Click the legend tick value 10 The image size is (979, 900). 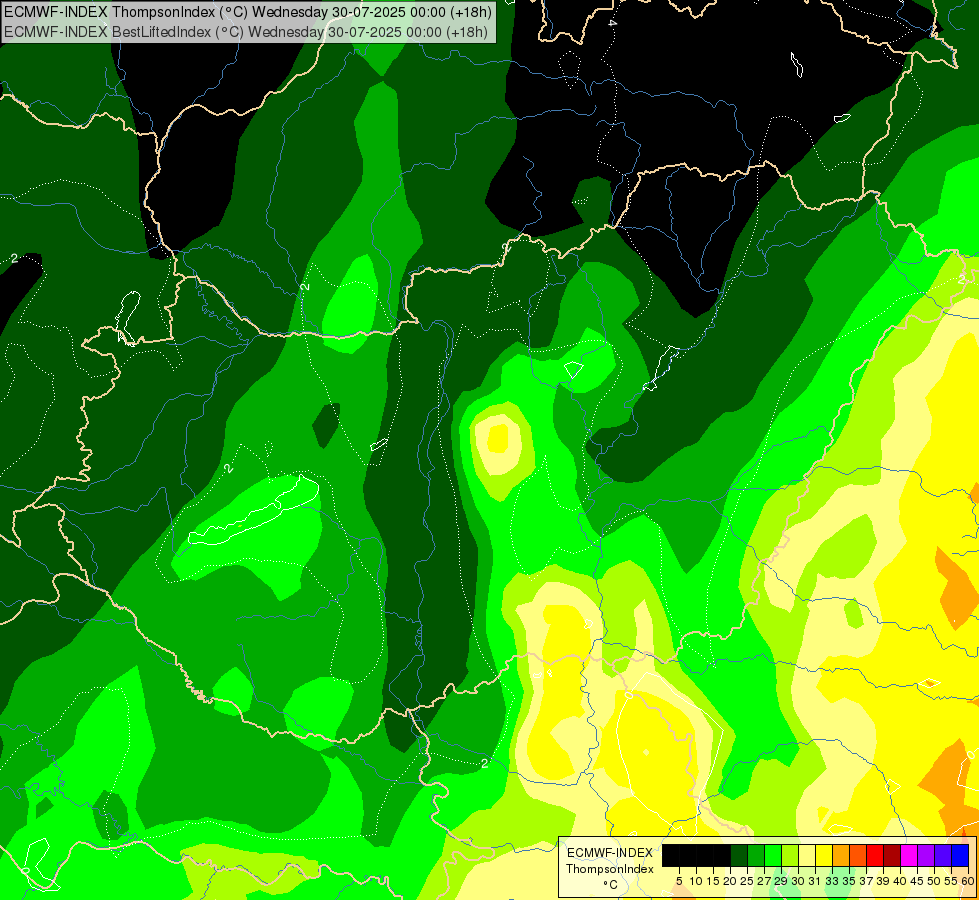point(696,881)
